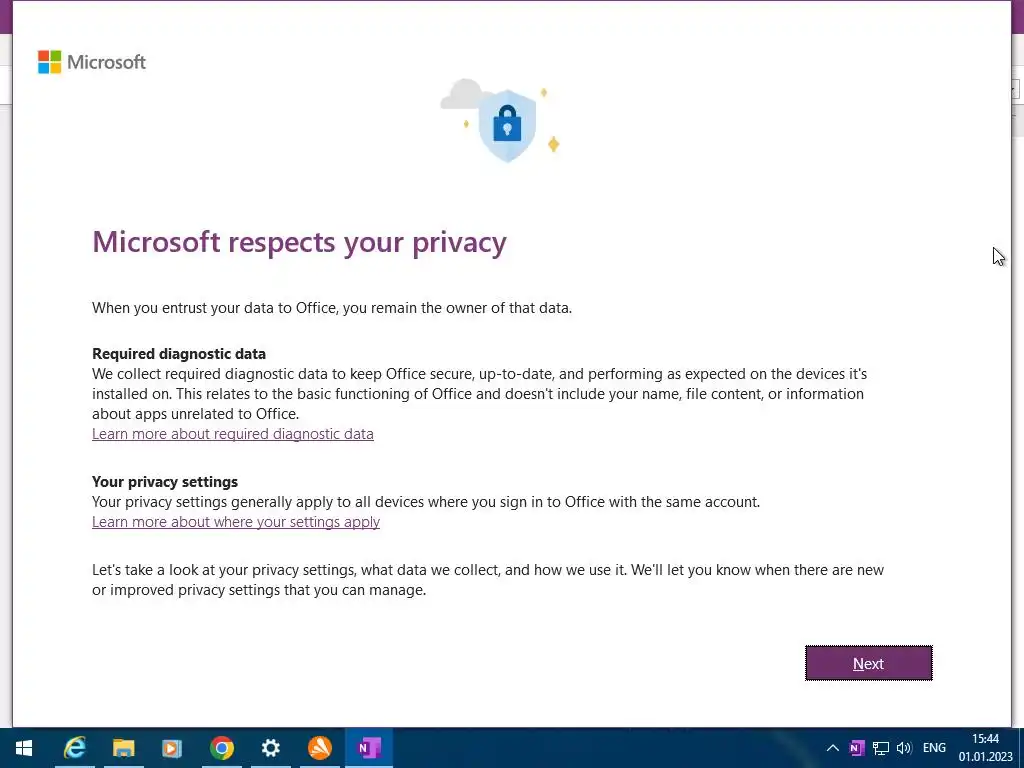Open network status in system tray

(881, 748)
